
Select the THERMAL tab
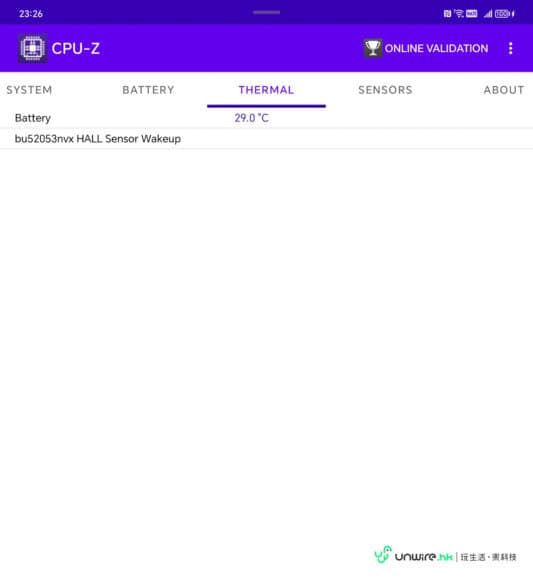266,90
